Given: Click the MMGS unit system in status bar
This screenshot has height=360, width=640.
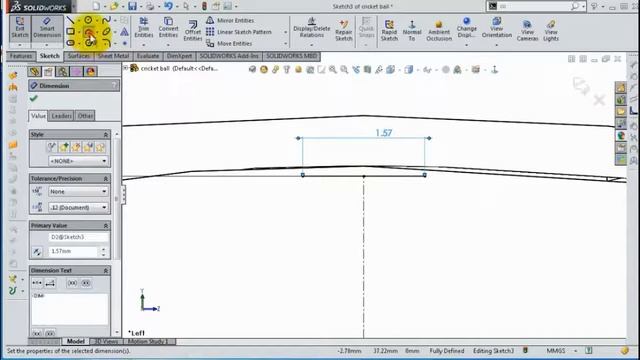Looking at the screenshot, I should 556,351.
